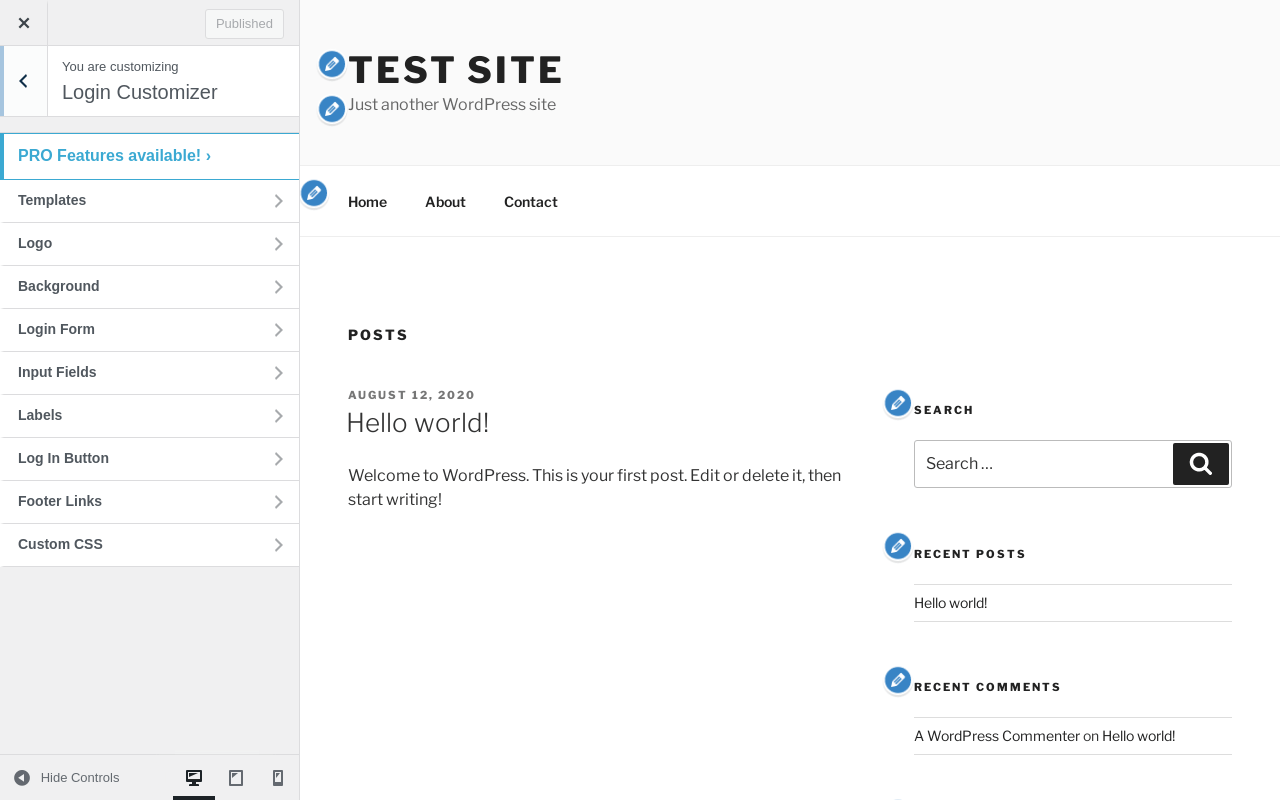Click the edit pencil for Recent Posts widget
1280x800 pixels.
pos(898,546)
